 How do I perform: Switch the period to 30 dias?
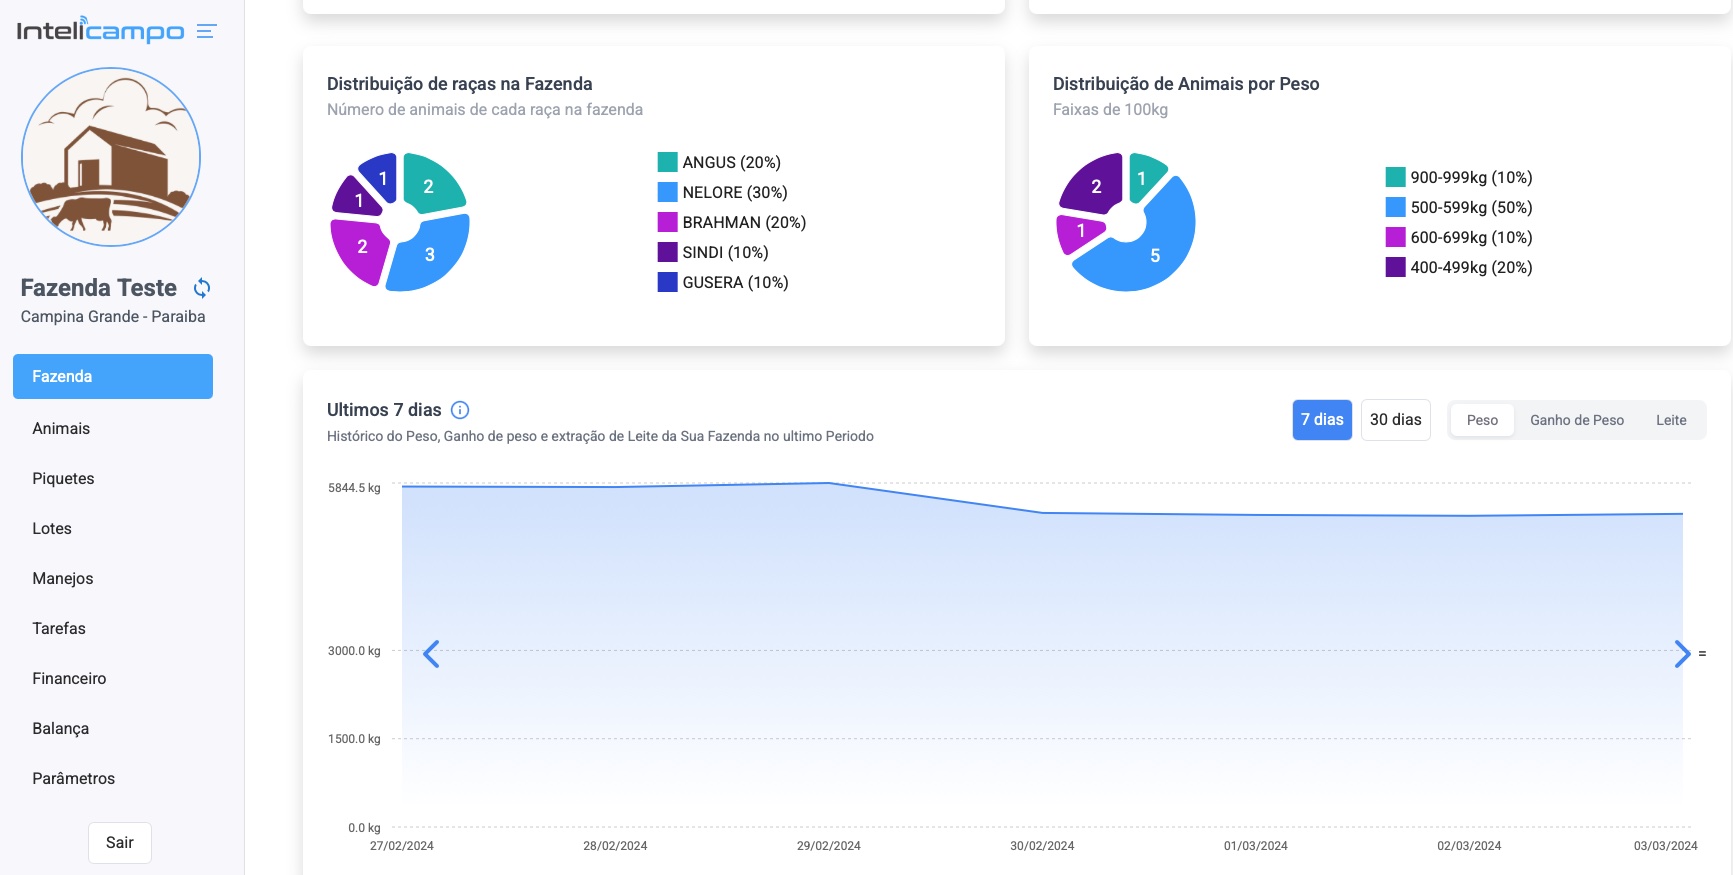pos(1395,420)
